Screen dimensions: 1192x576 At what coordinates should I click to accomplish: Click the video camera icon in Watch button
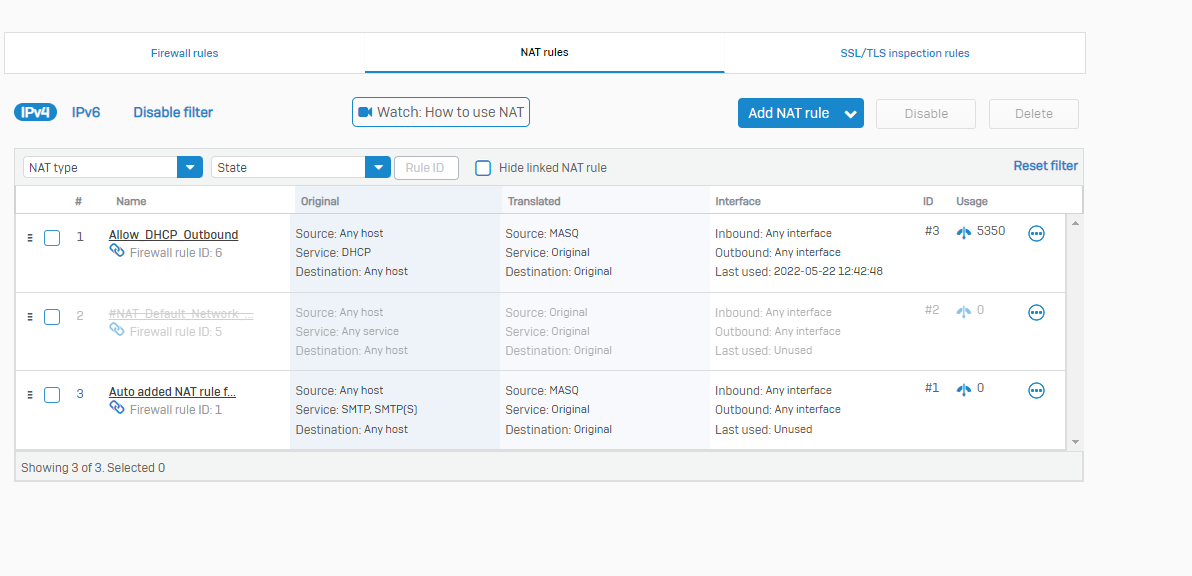point(365,112)
